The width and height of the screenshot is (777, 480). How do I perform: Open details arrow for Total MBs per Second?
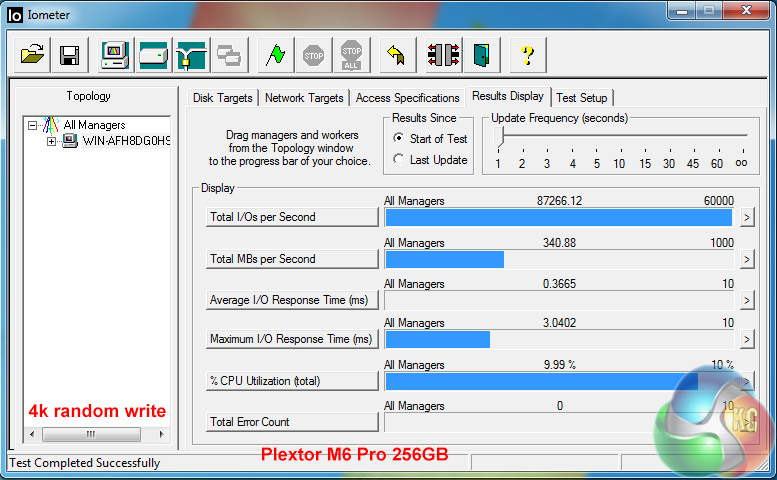(x=747, y=259)
